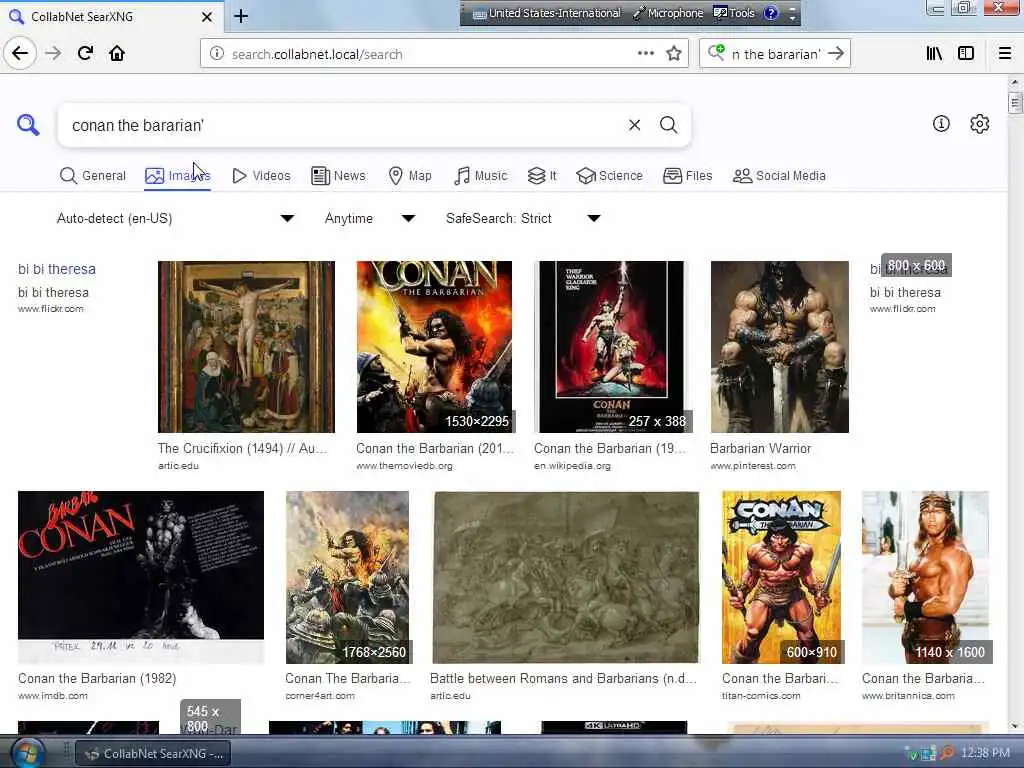Select the It category tab
1024x768 pixels.
(x=542, y=176)
